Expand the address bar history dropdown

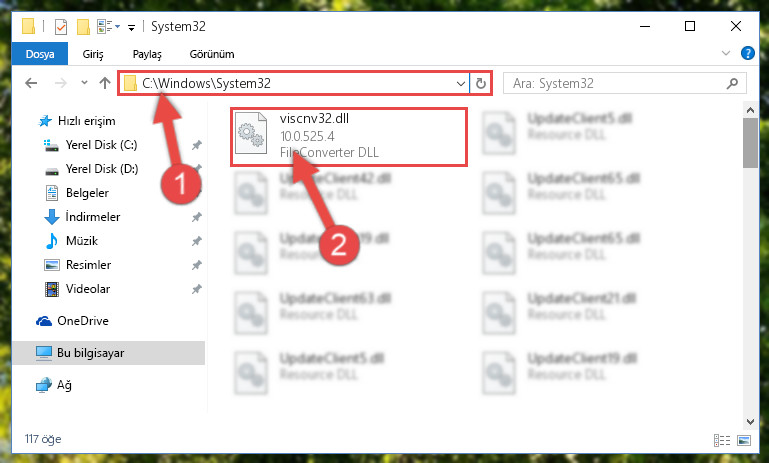[x=461, y=83]
